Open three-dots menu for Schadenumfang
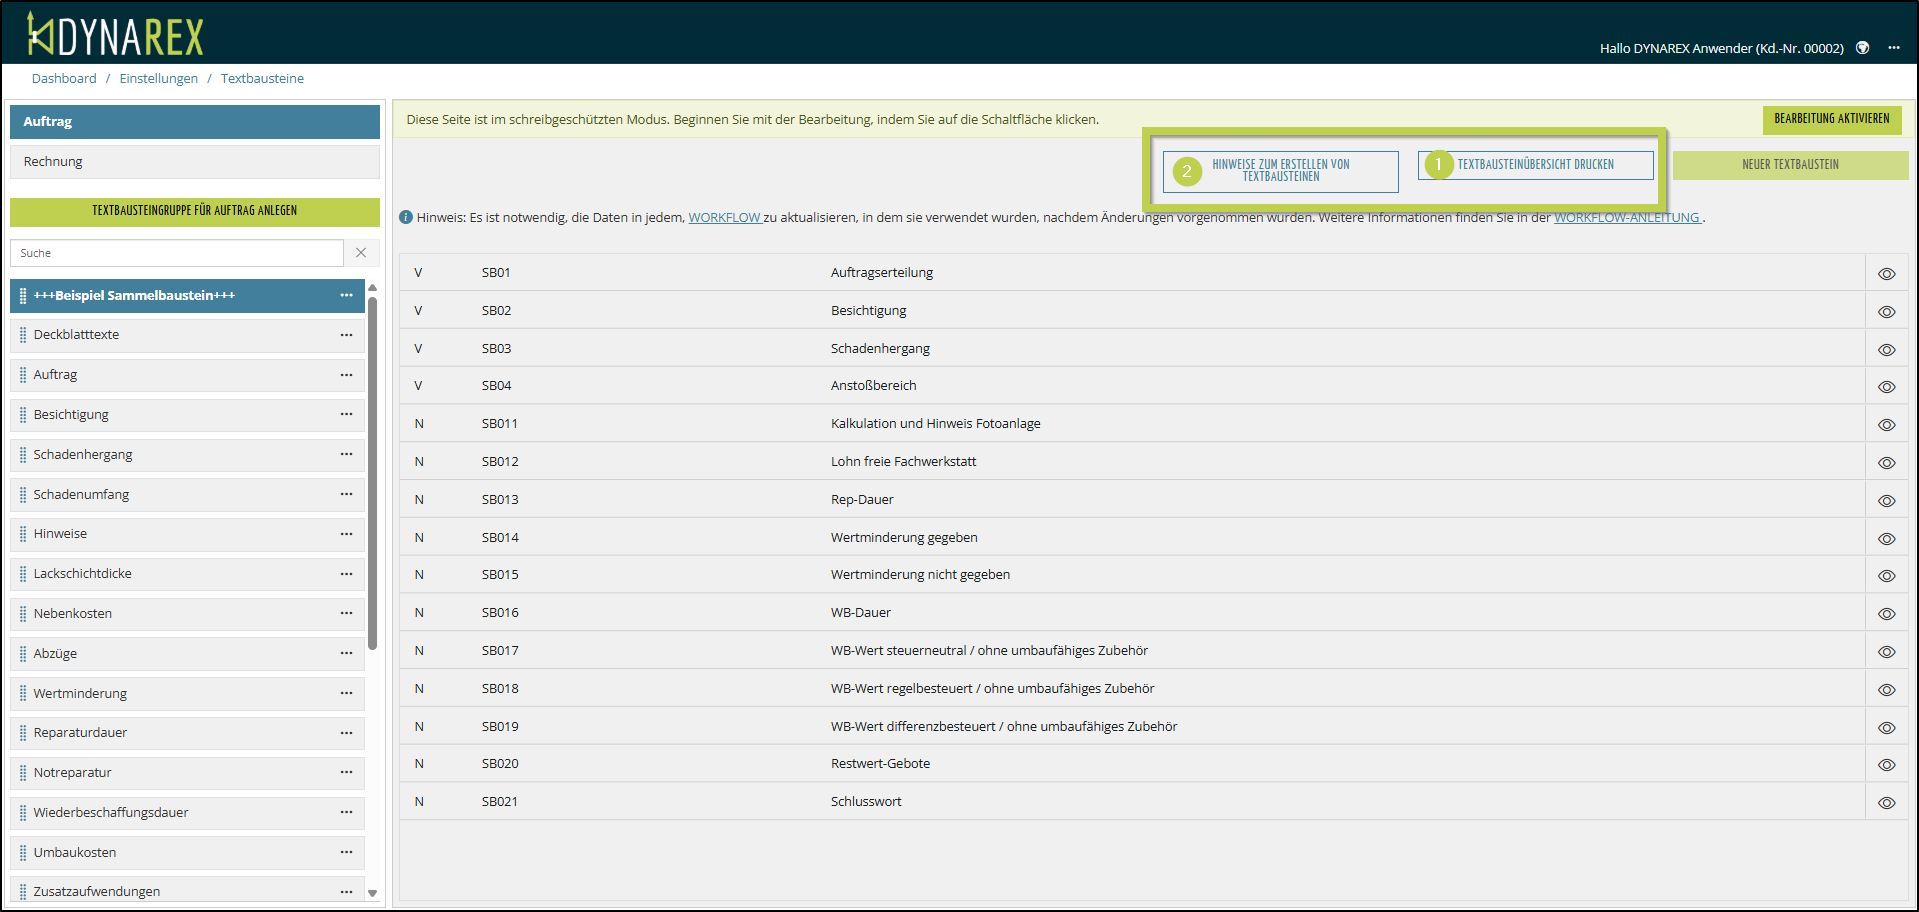Screen dimensions: 1919x912 coord(346,494)
